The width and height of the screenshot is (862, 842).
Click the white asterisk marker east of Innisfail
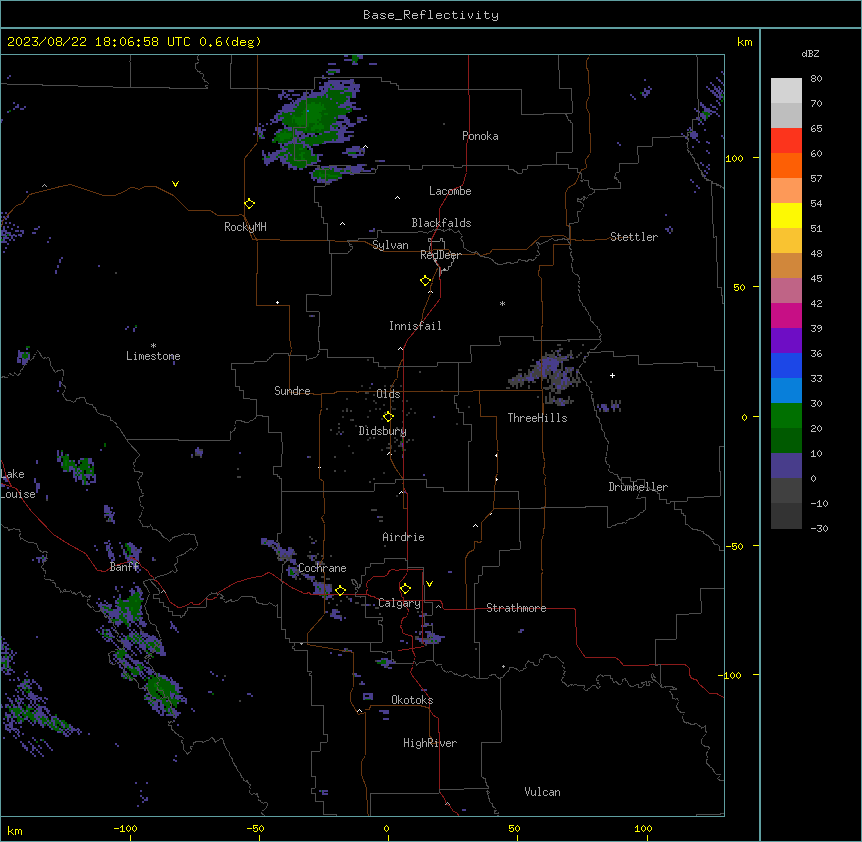[x=502, y=303]
